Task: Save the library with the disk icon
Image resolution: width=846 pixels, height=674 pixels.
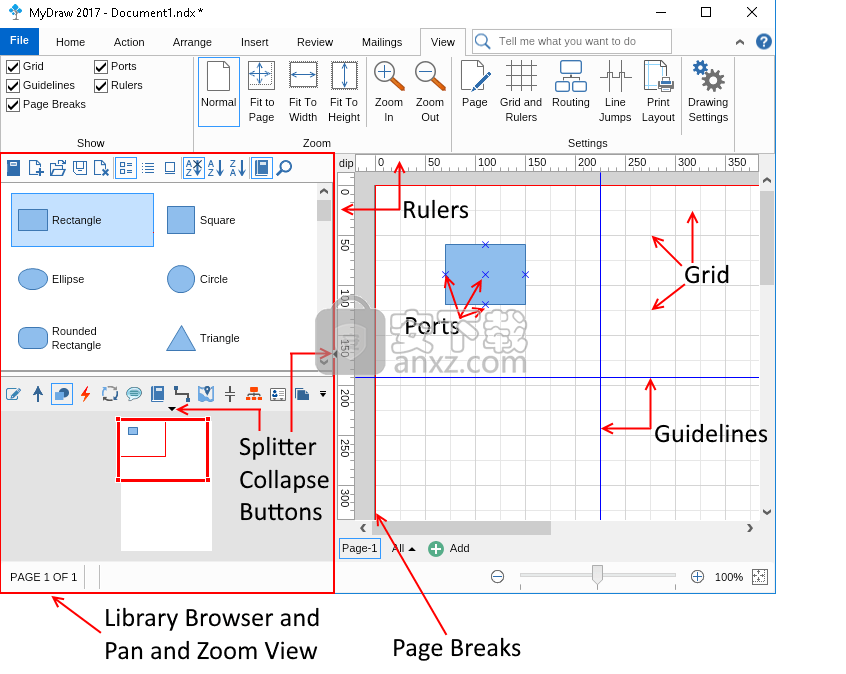Action: [80, 168]
